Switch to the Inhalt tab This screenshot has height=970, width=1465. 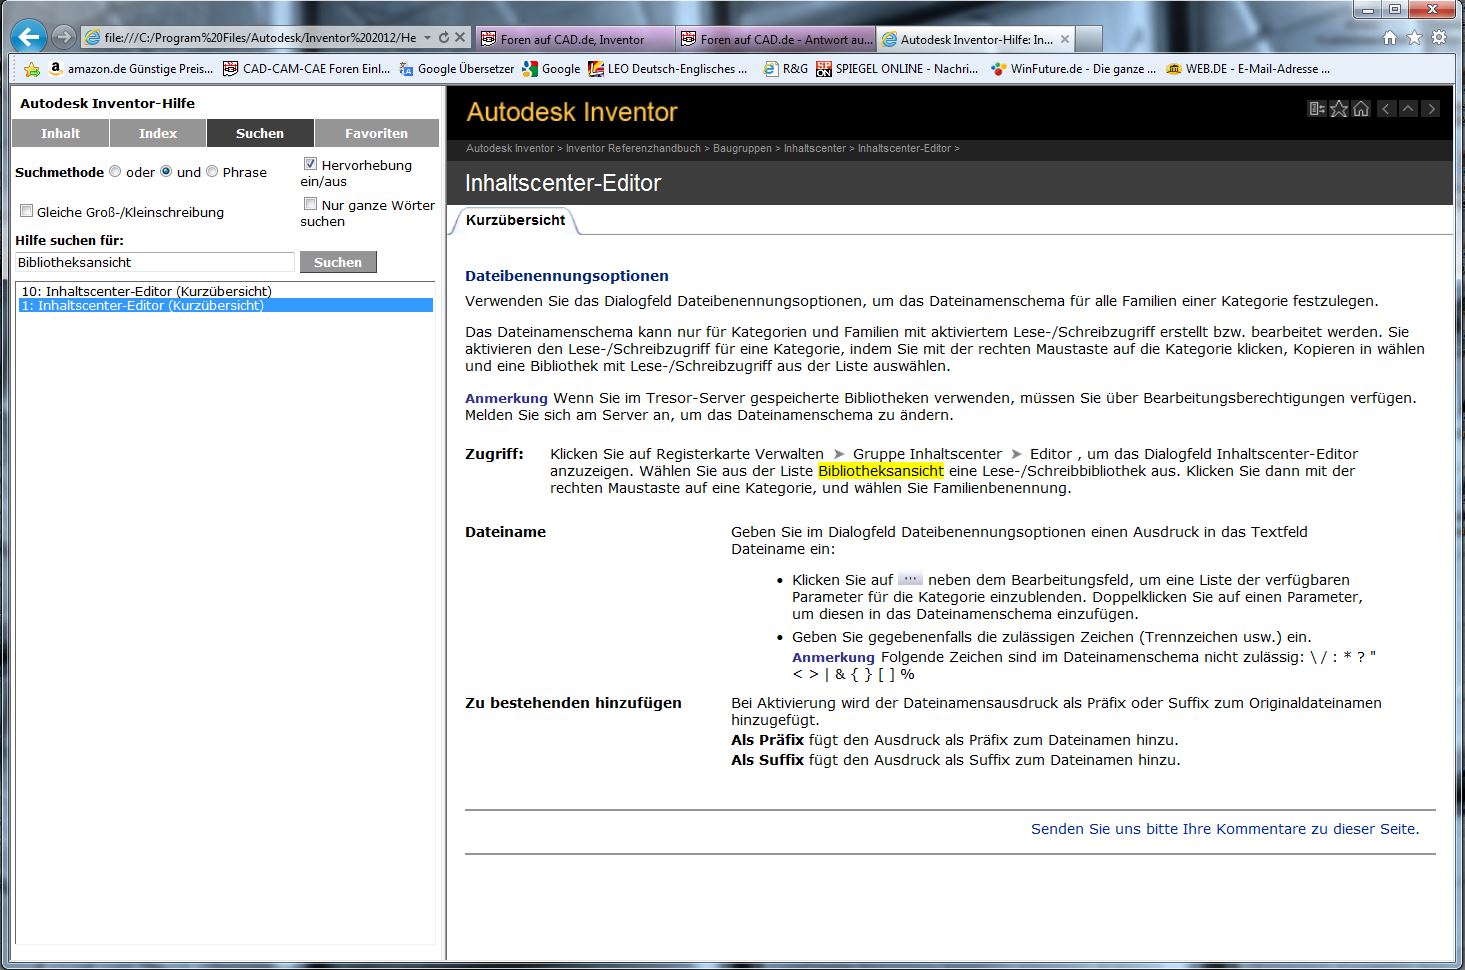coord(60,133)
